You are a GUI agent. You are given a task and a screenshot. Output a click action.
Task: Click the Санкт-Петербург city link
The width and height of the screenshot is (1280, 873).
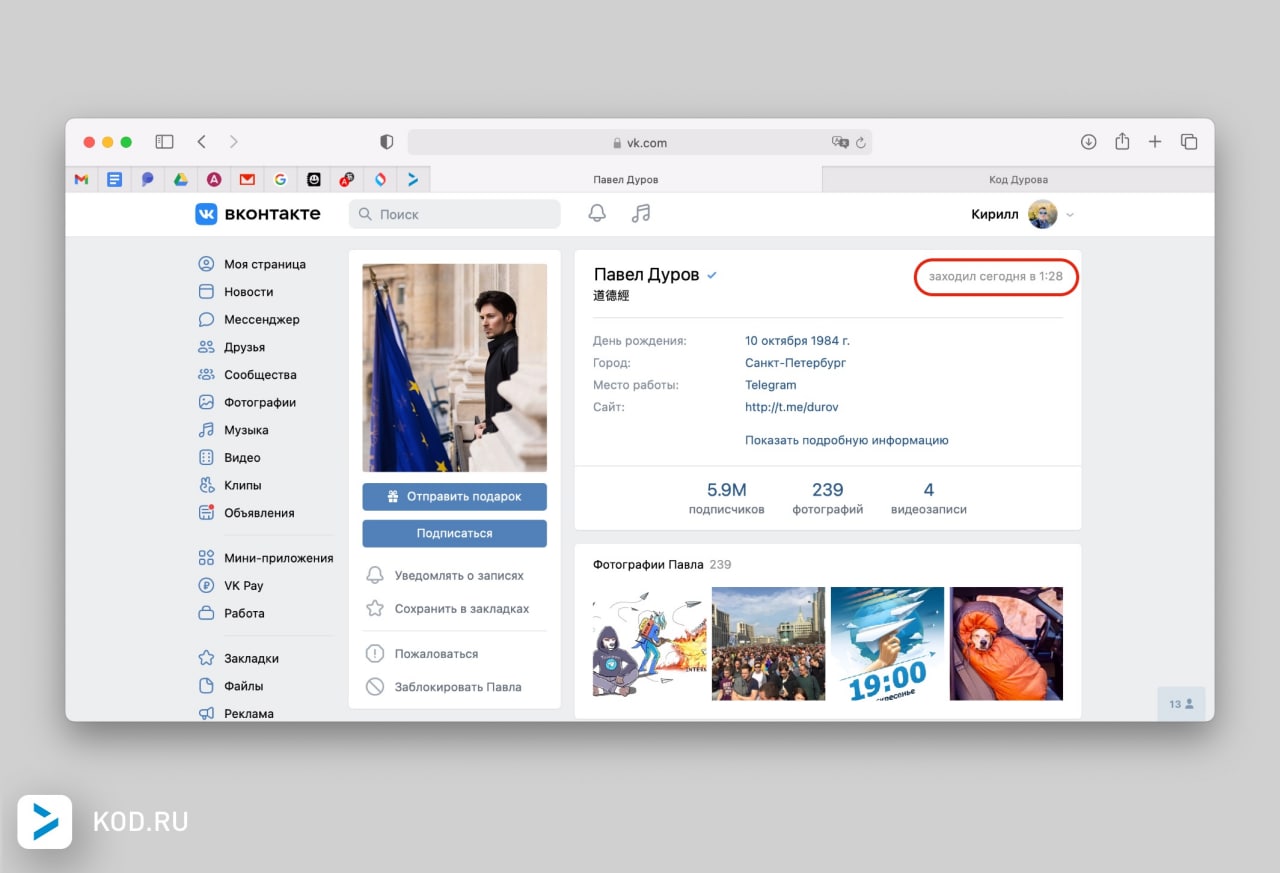[x=796, y=363]
